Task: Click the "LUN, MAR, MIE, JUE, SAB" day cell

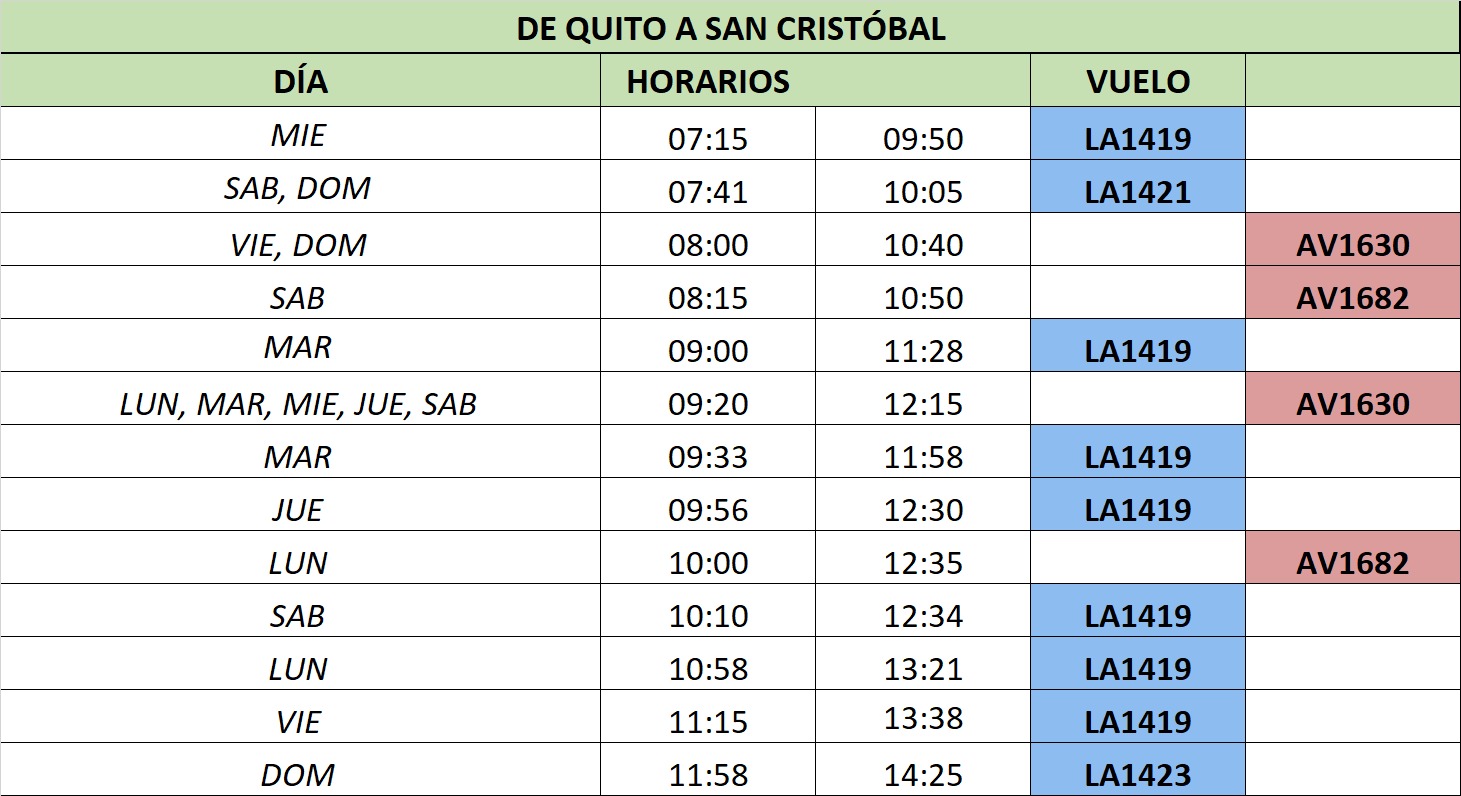Action: (x=298, y=403)
